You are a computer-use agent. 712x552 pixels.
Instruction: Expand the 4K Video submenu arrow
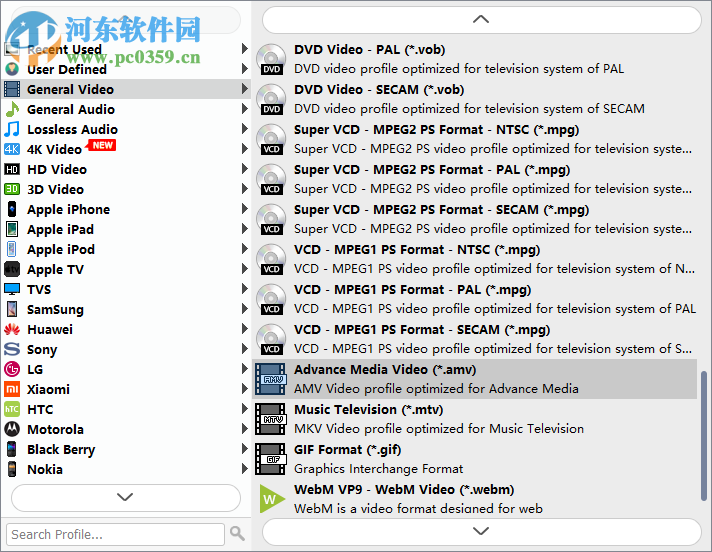[x=244, y=148]
